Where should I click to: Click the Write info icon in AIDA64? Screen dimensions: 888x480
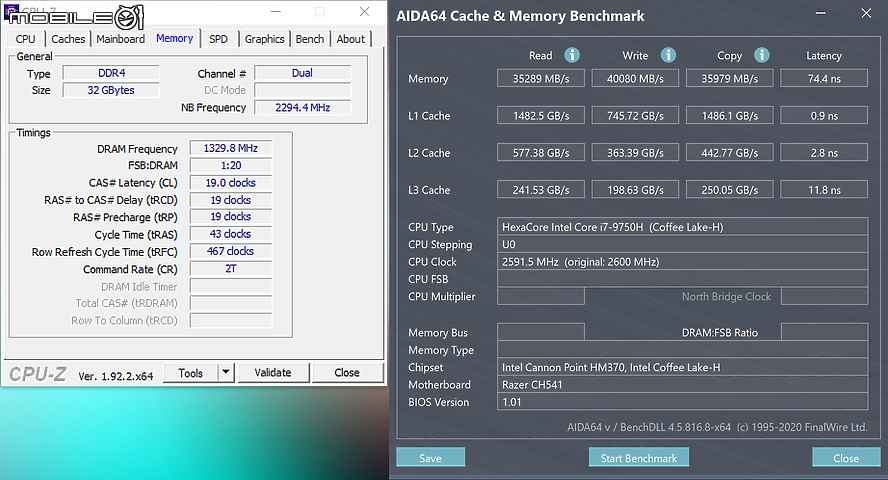point(668,55)
